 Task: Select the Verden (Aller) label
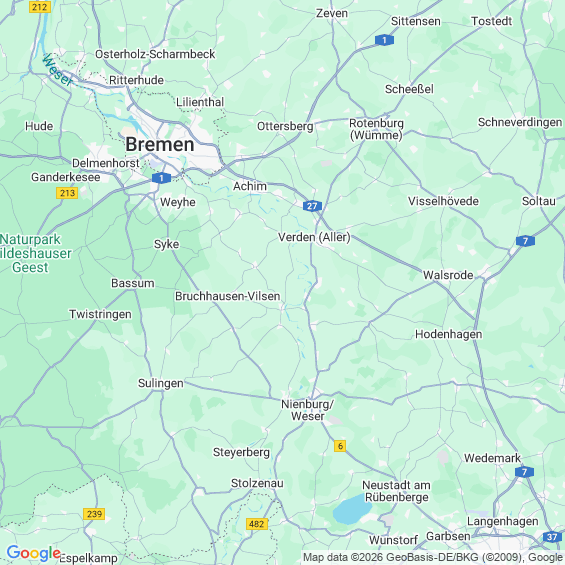pyautogui.click(x=314, y=237)
